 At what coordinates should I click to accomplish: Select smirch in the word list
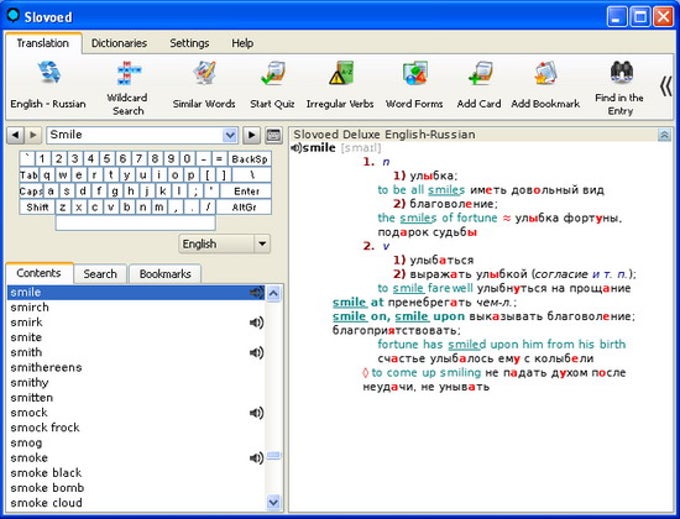tap(136, 307)
